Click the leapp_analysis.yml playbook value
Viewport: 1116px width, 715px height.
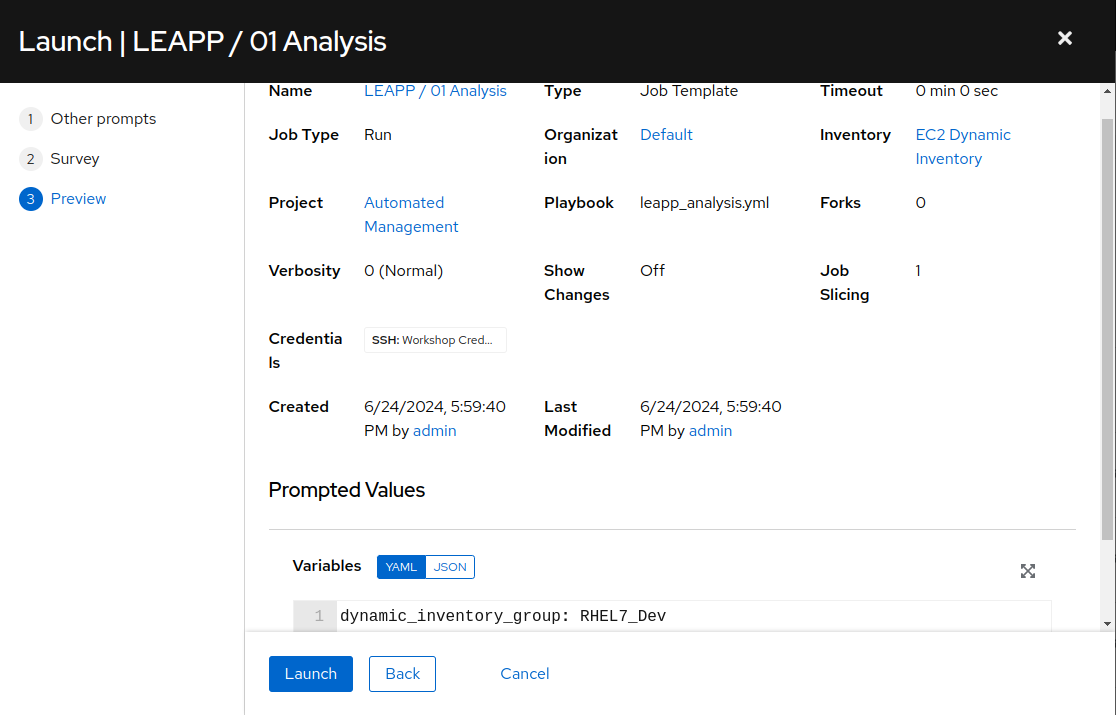click(x=705, y=203)
